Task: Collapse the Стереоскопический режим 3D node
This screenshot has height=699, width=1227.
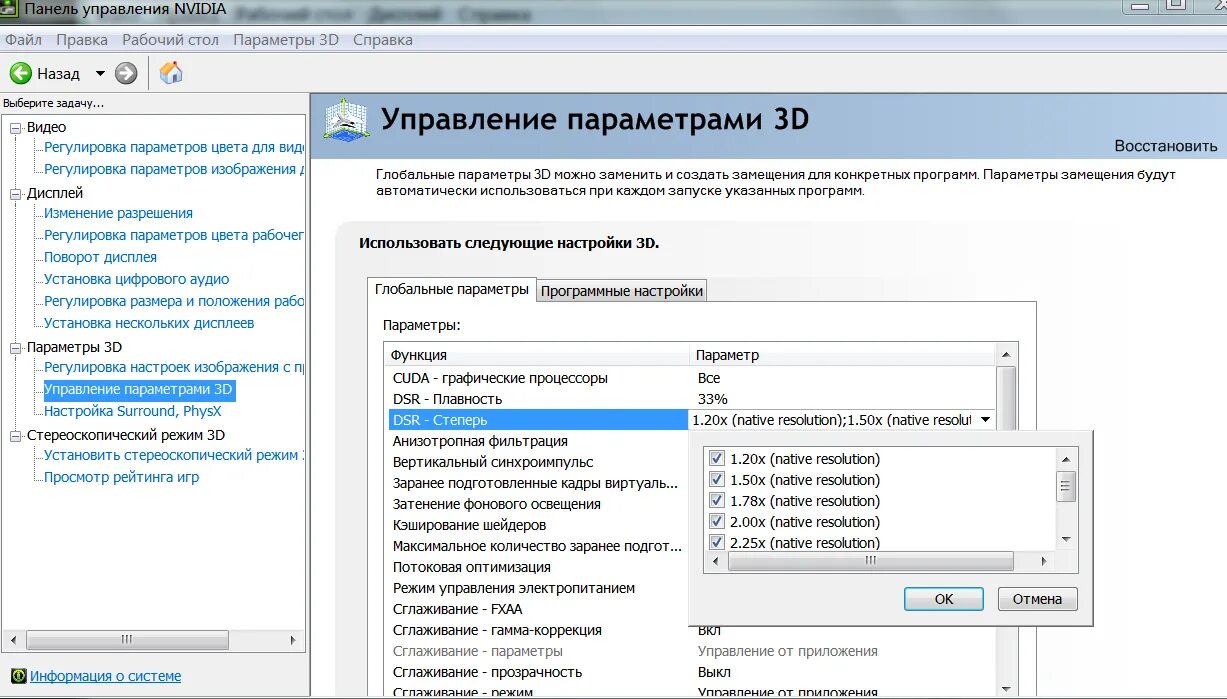Action: [x=15, y=436]
